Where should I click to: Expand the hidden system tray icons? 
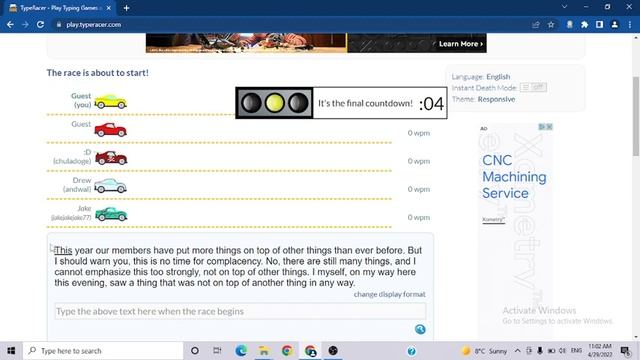point(518,351)
